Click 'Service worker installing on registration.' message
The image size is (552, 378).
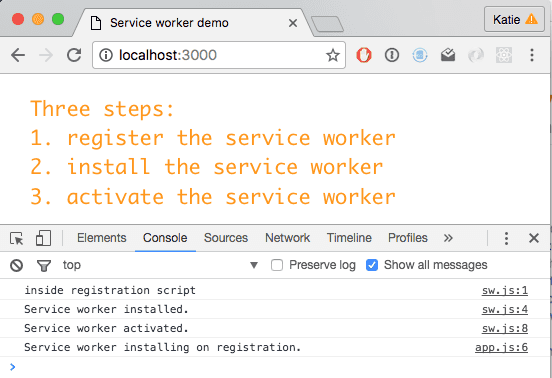click(x=163, y=347)
